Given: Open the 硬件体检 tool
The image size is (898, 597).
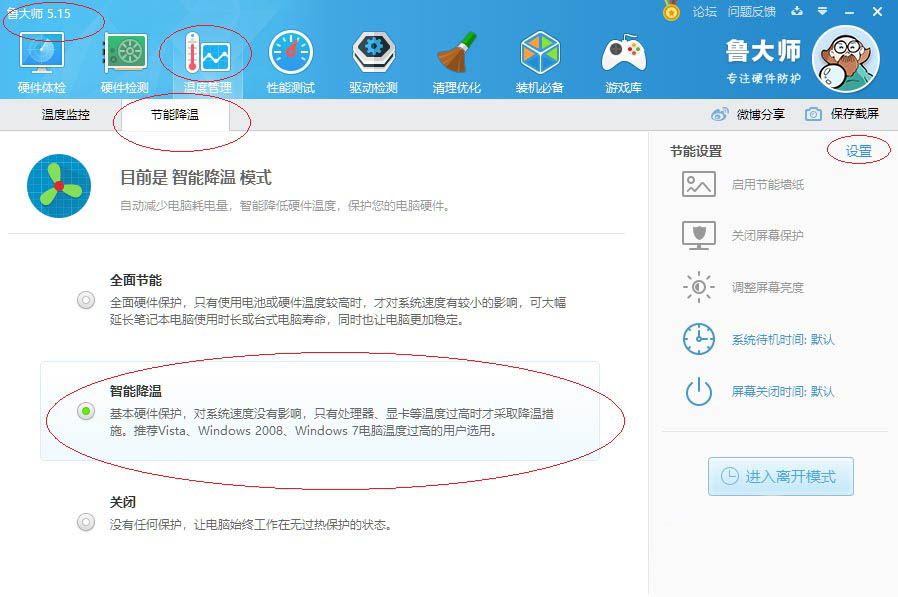Looking at the screenshot, I should (x=41, y=60).
